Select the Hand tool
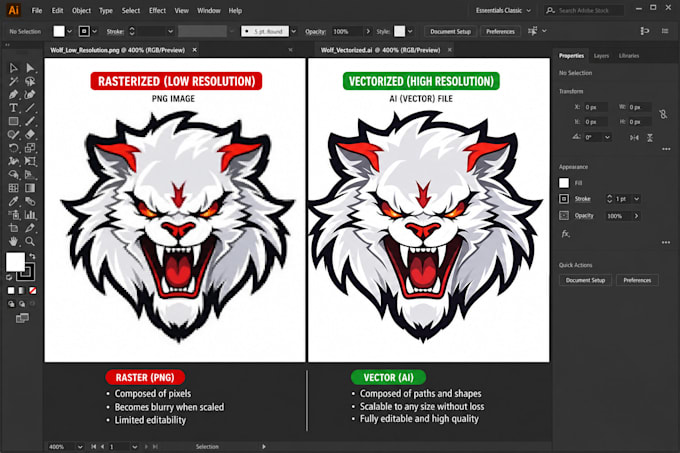680x453 pixels. [x=13, y=241]
